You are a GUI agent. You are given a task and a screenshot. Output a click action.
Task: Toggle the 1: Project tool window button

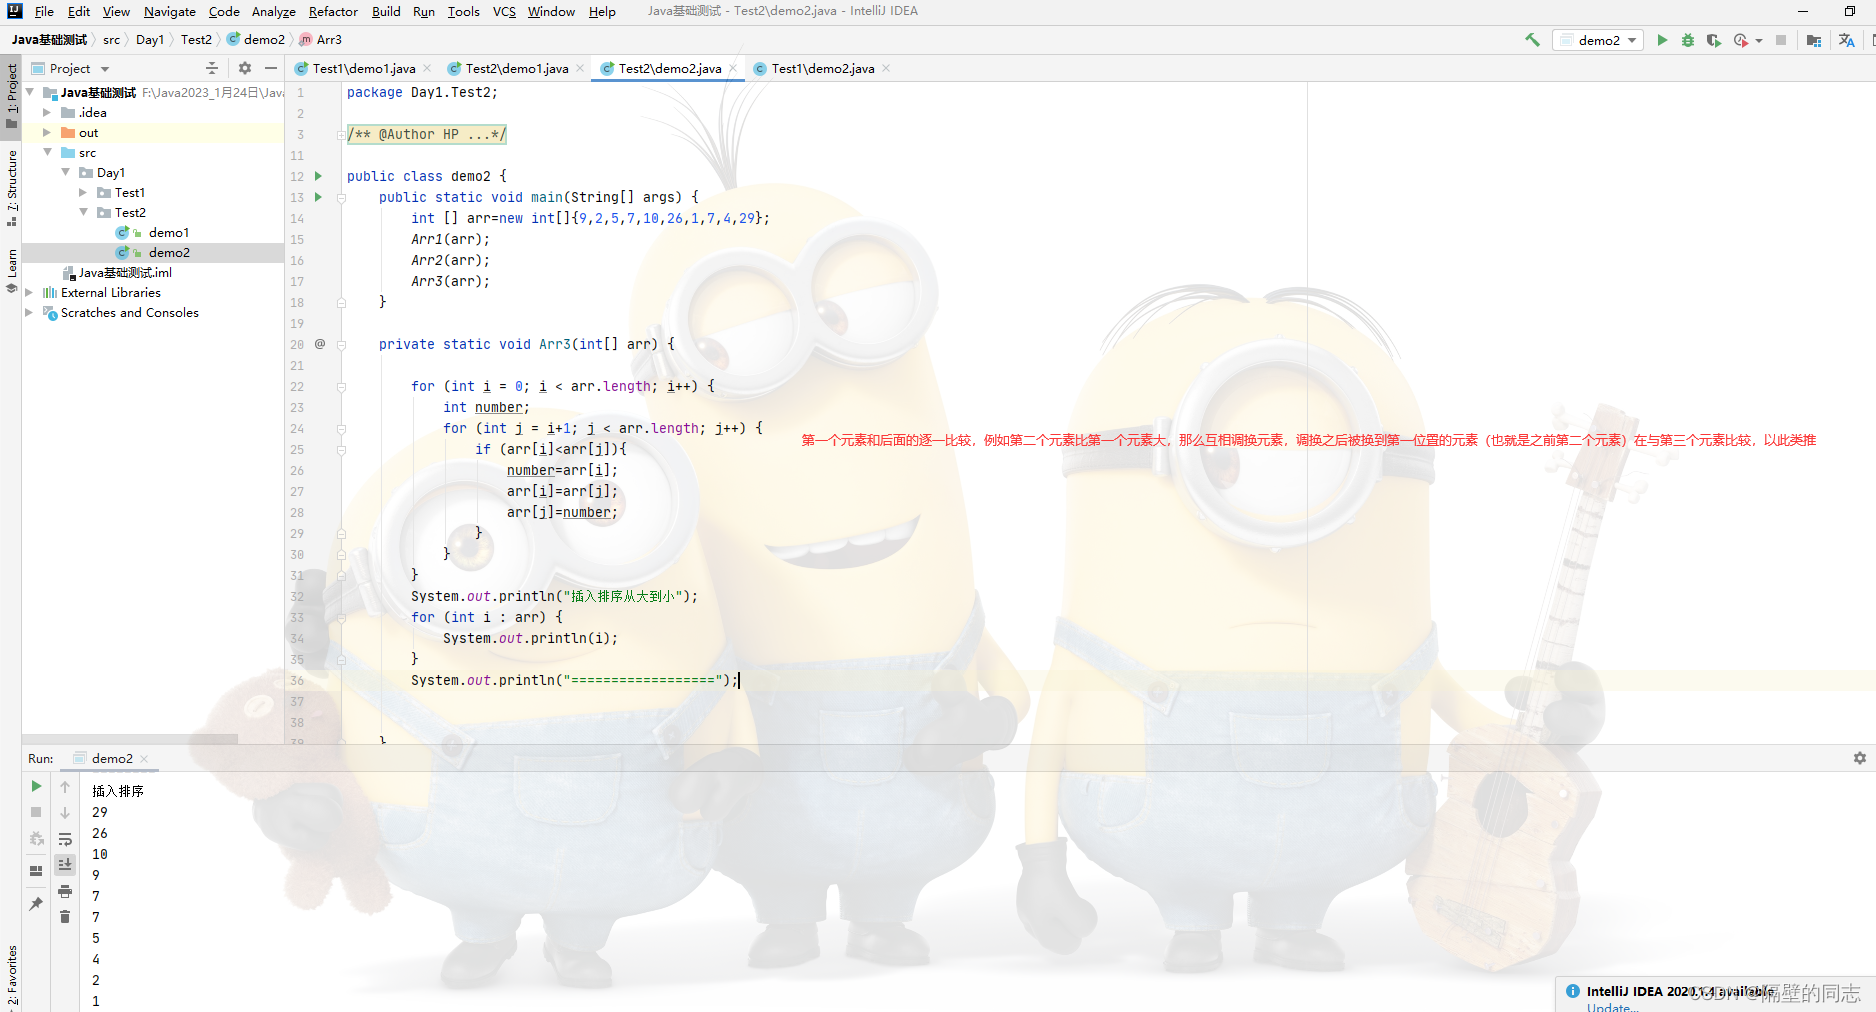11,96
